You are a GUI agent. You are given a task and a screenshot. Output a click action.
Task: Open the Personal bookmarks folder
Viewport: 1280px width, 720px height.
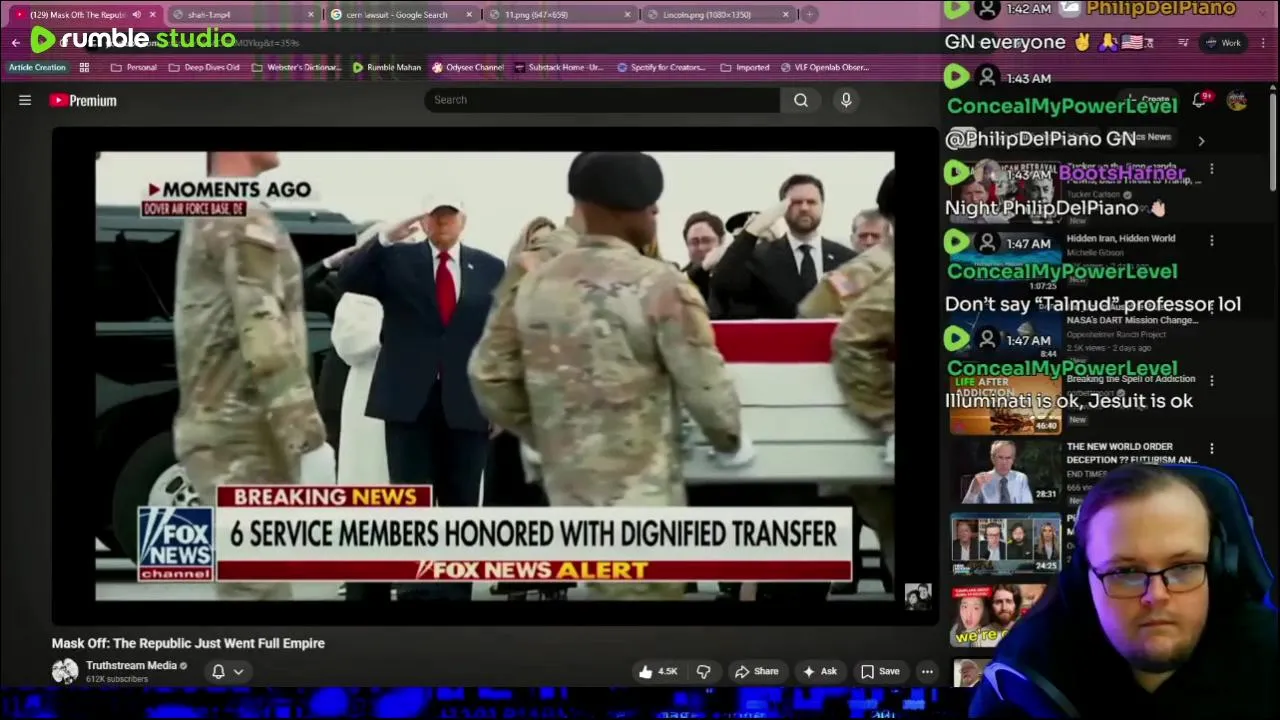[134, 67]
